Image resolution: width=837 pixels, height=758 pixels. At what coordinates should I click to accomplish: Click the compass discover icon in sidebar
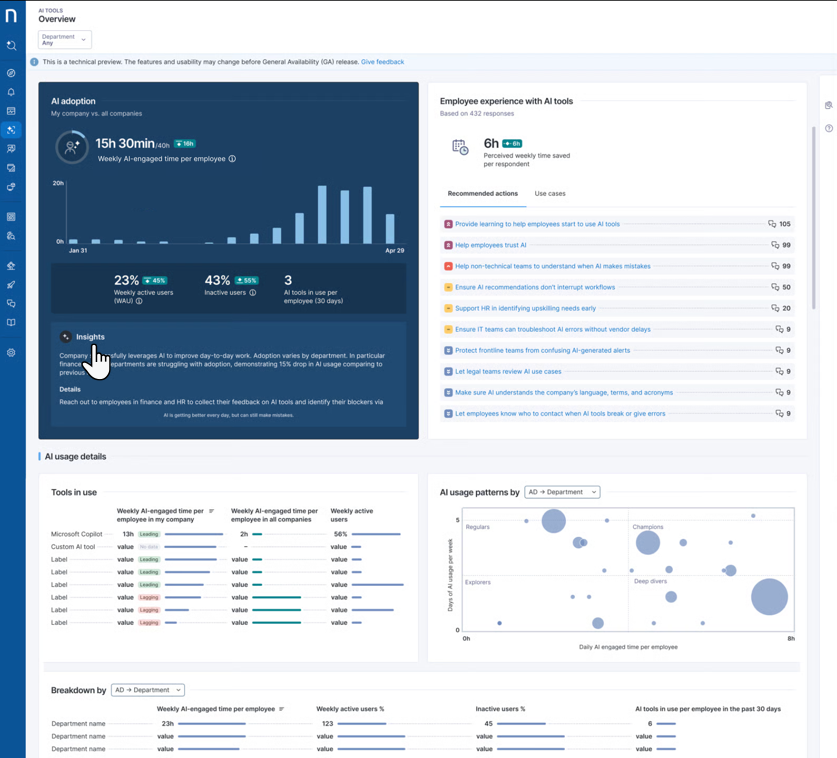click(11, 73)
